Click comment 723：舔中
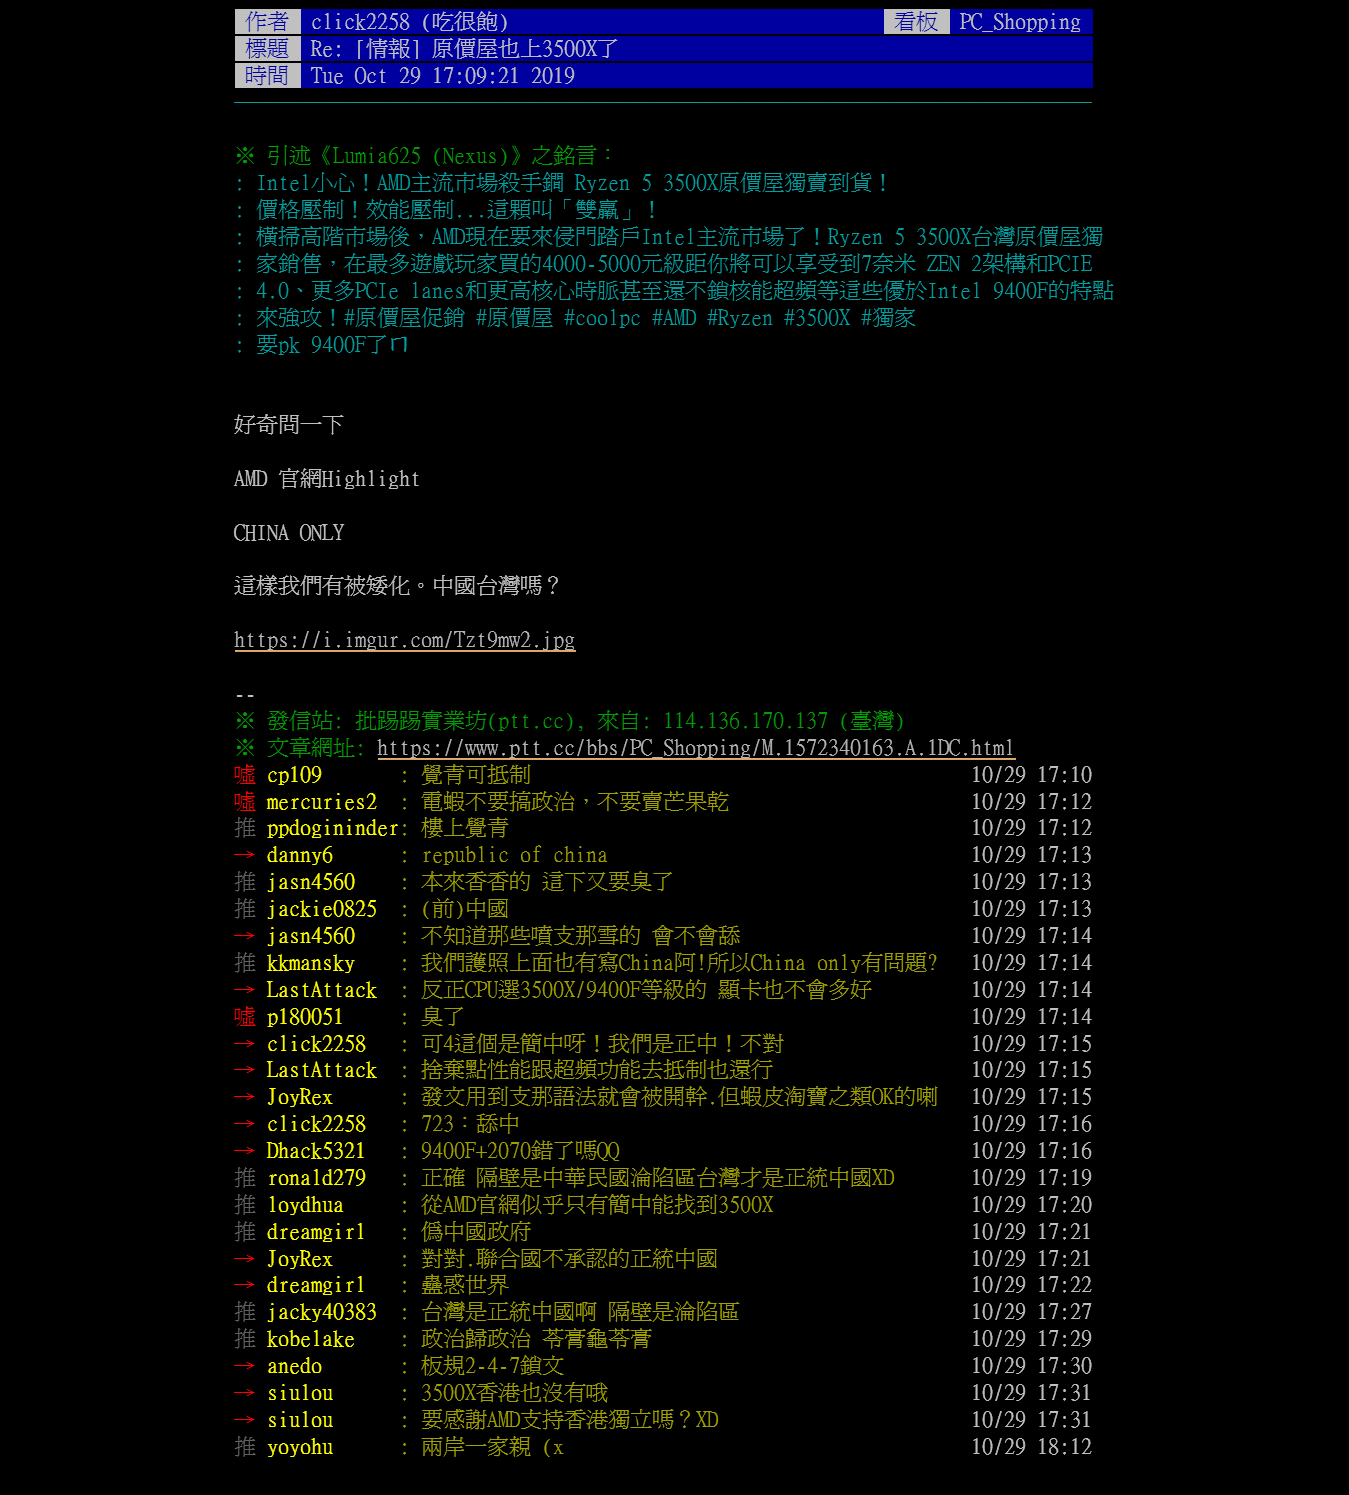Viewport: 1349px width, 1495px height. tap(470, 1124)
